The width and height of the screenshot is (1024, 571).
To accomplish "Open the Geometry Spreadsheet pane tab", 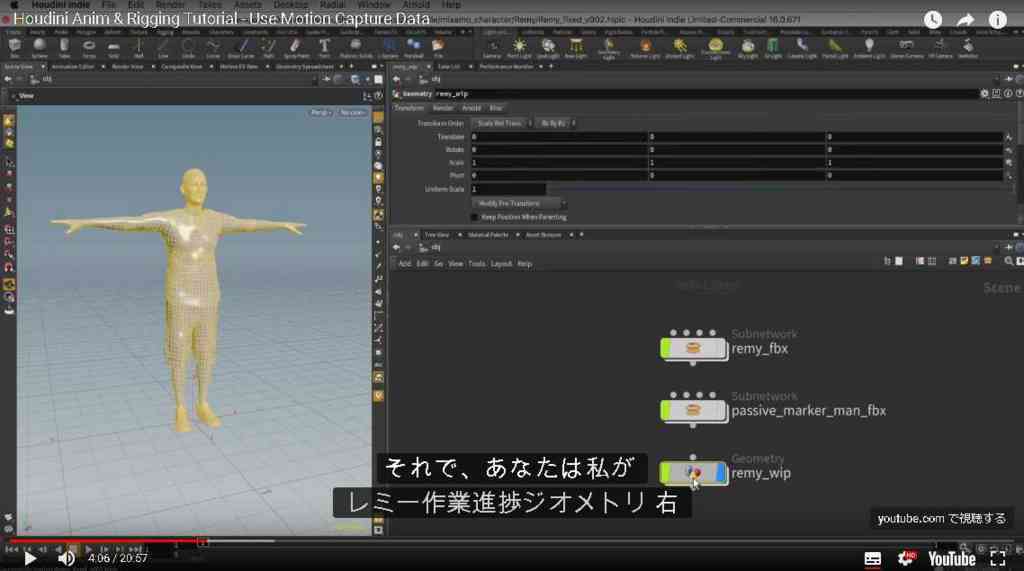I will pos(304,67).
